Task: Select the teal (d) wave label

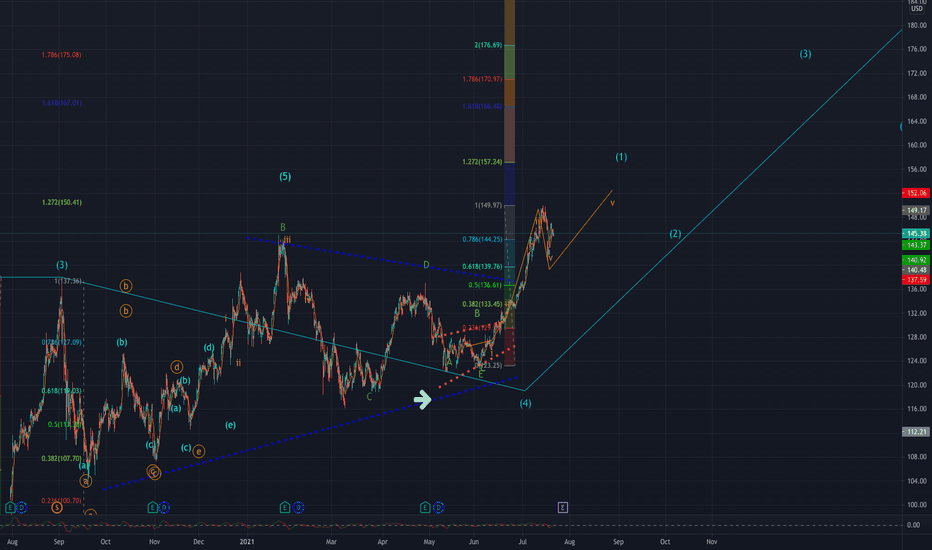Action: click(x=209, y=347)
